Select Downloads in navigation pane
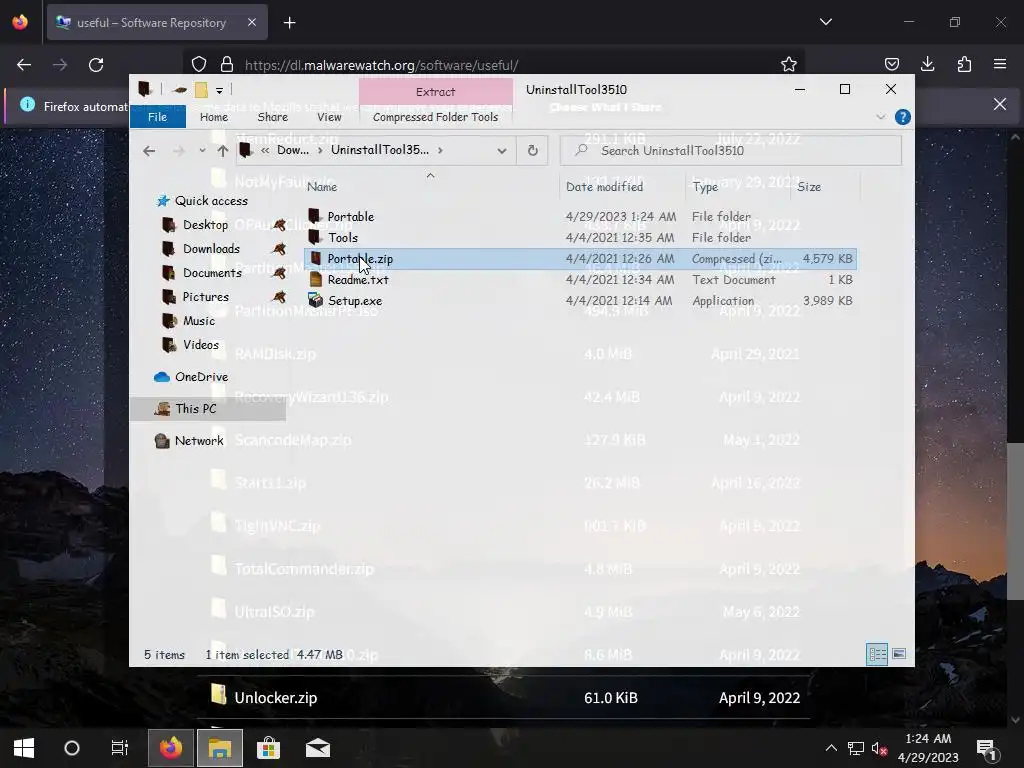 tap(211, 249)
